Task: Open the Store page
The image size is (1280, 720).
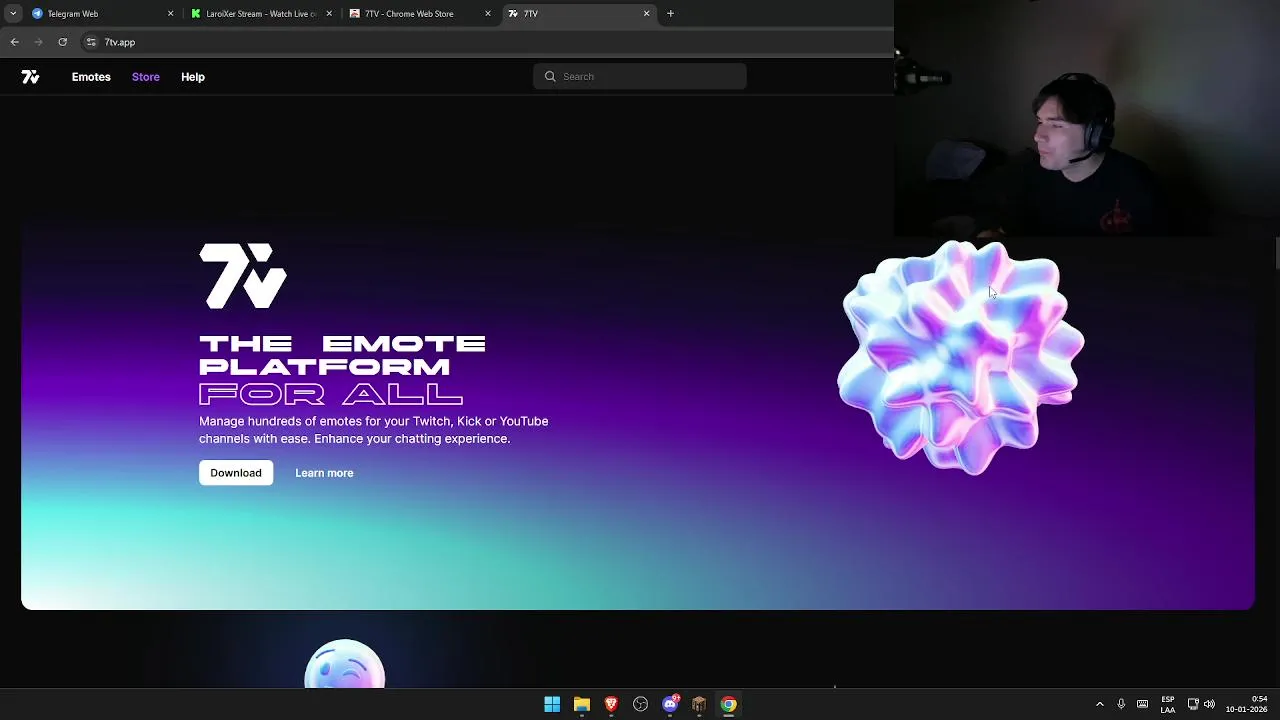Action: point(146,77)
